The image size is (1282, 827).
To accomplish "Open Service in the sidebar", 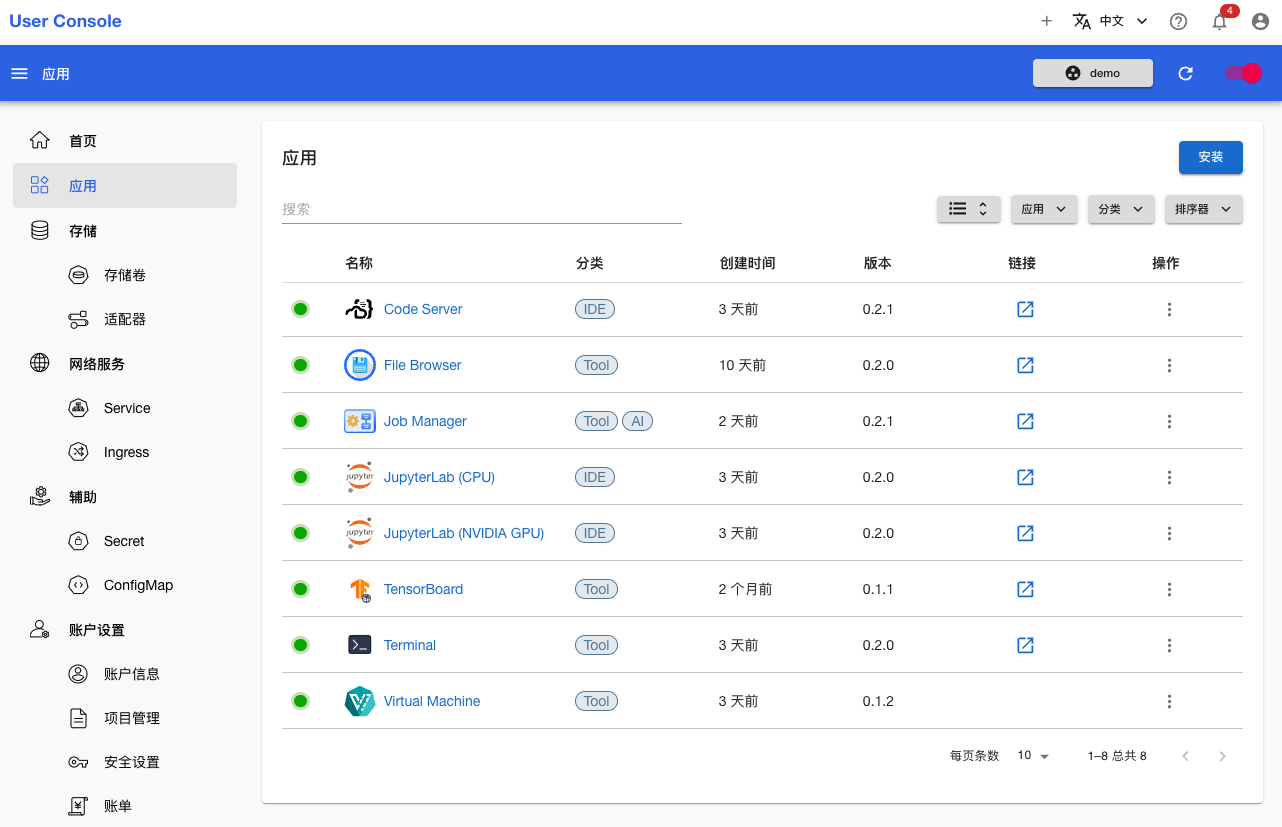I will click(x=125, y=408).
